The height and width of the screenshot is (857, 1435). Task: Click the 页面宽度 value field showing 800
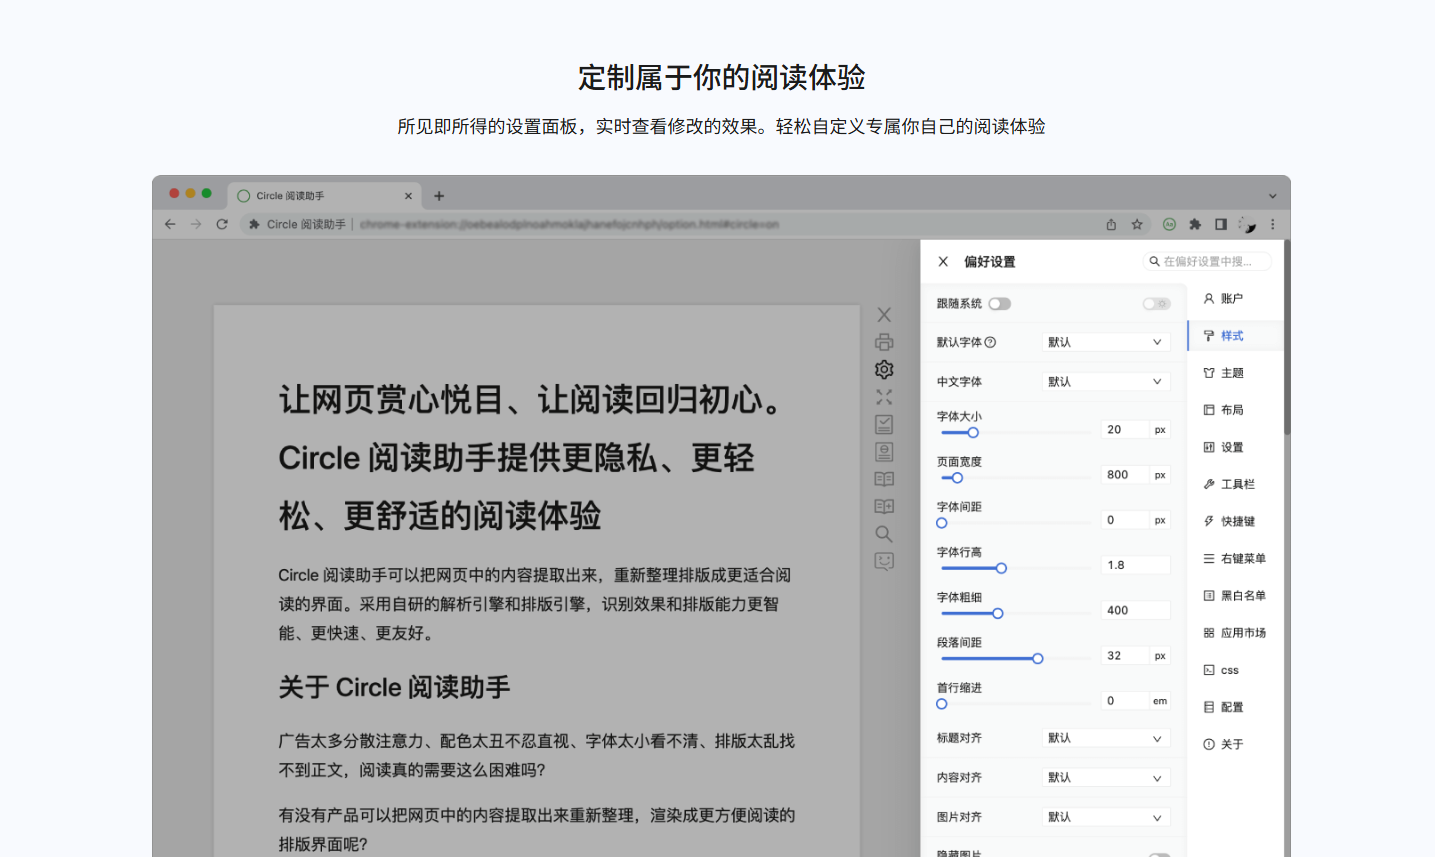tap(1125, 475)
